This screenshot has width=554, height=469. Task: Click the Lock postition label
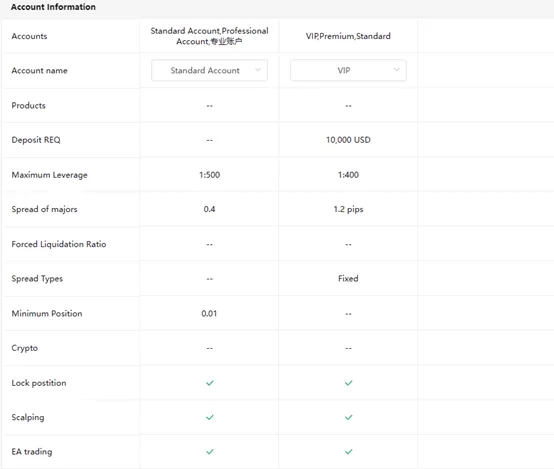(x=39, y=383)
